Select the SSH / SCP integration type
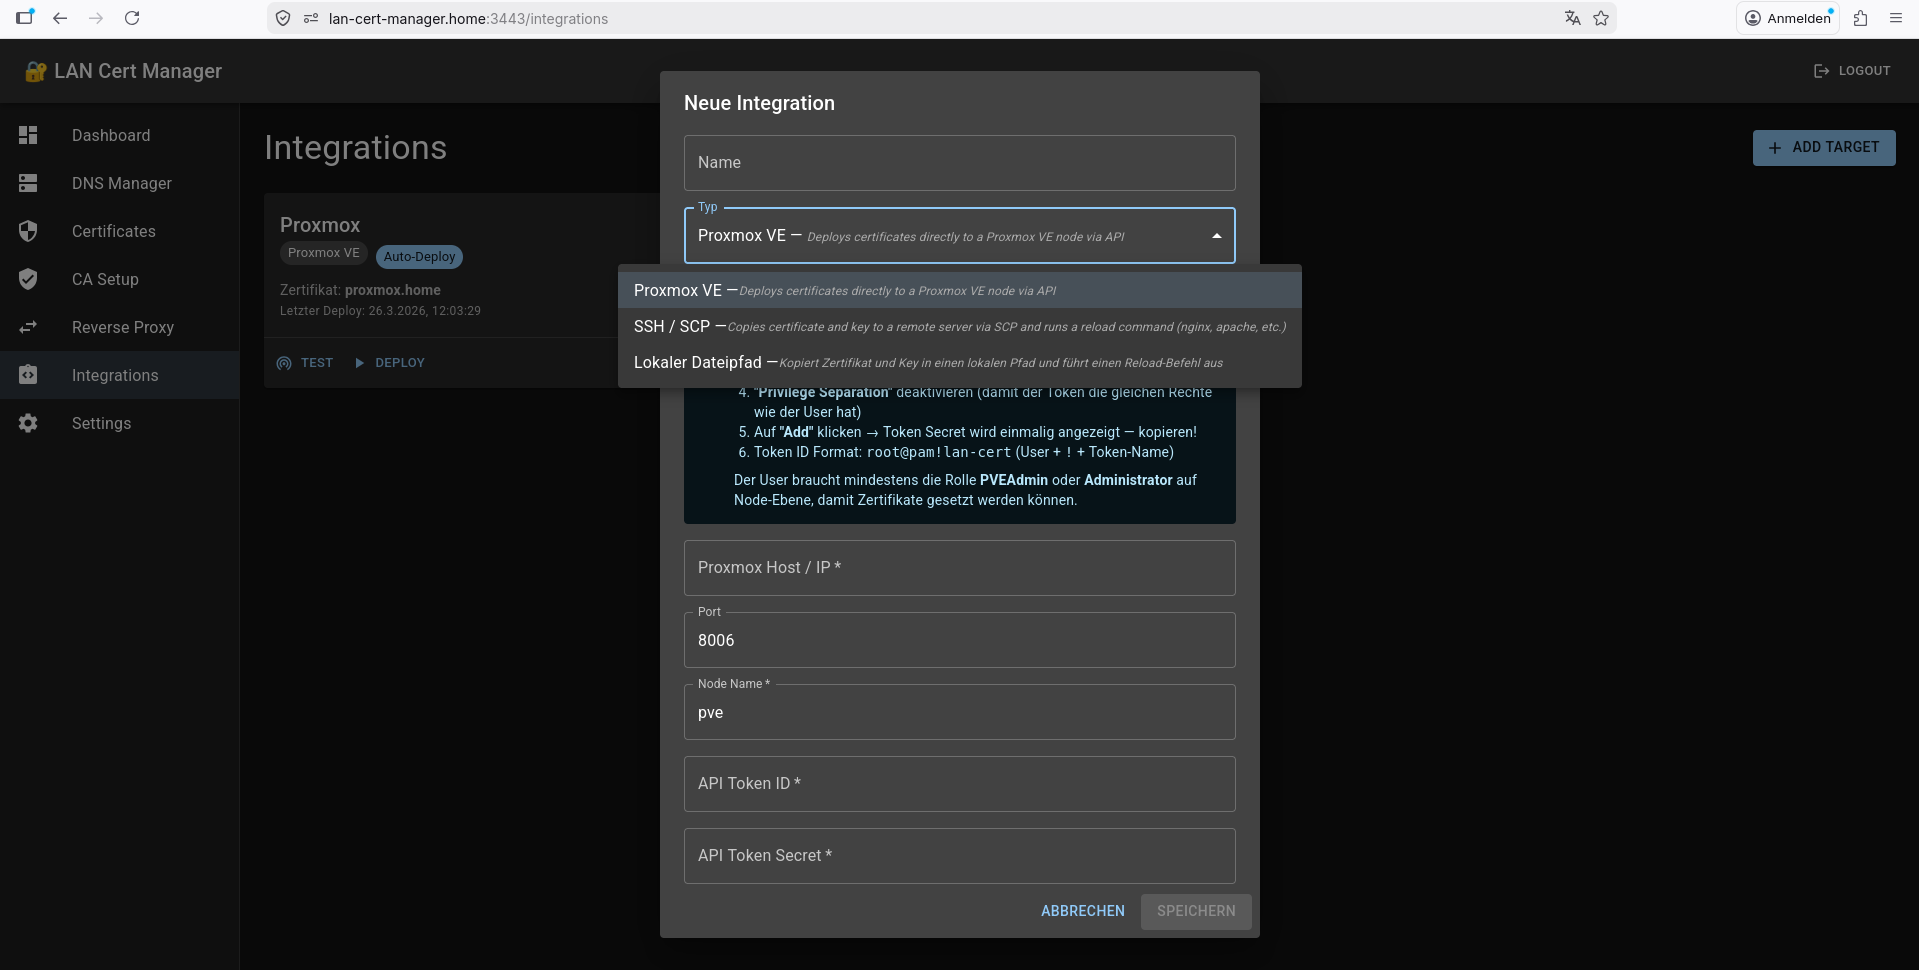Screen dimensions: 1919x970 [x=960, y=326]
